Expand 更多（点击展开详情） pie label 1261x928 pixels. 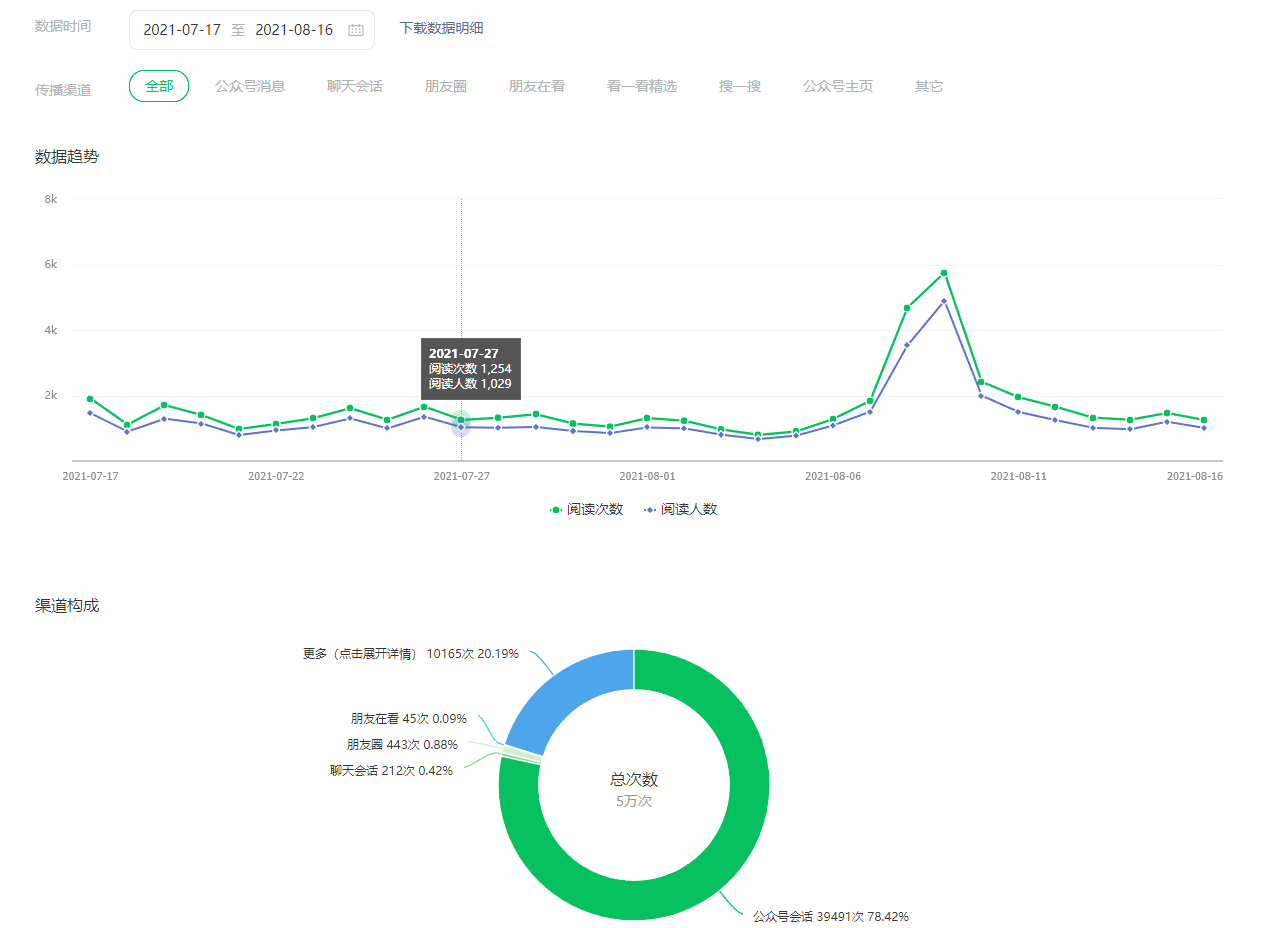click(410, 653)
